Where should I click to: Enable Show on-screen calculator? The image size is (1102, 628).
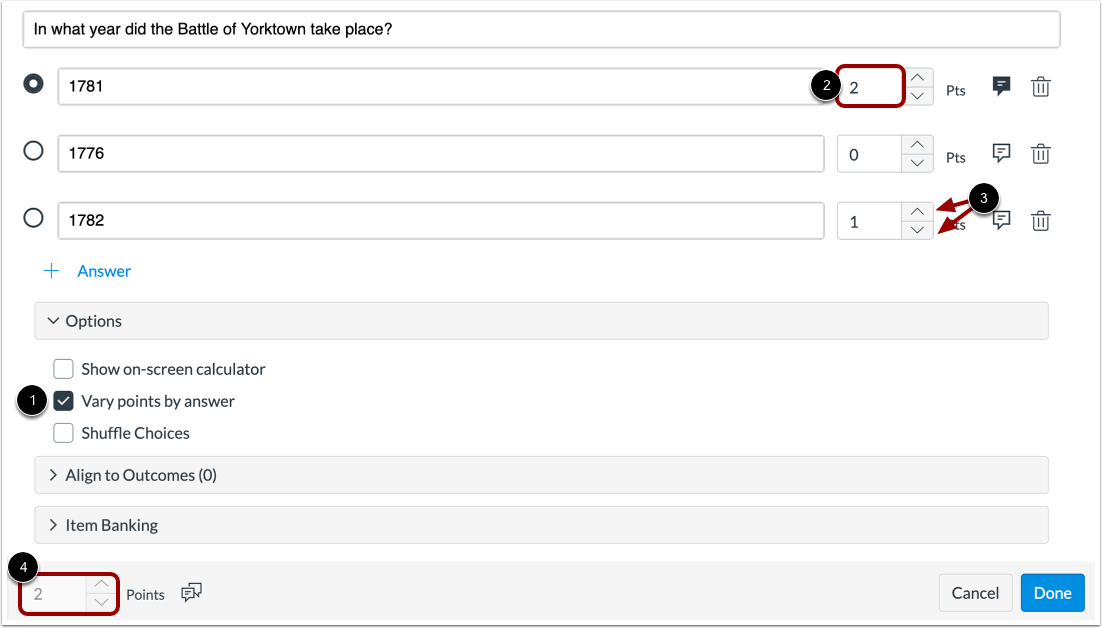point(64,369)
